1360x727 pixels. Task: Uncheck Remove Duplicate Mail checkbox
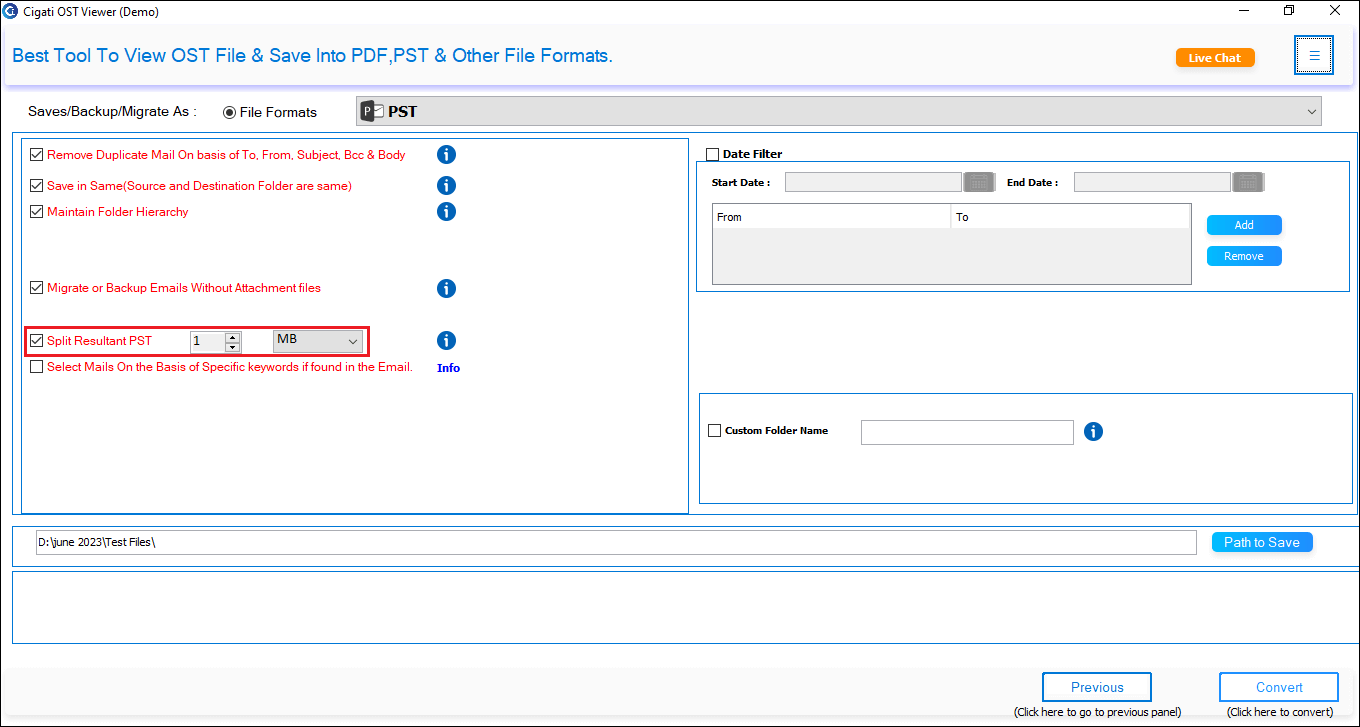pyautogui.click(x=37, y=155)
